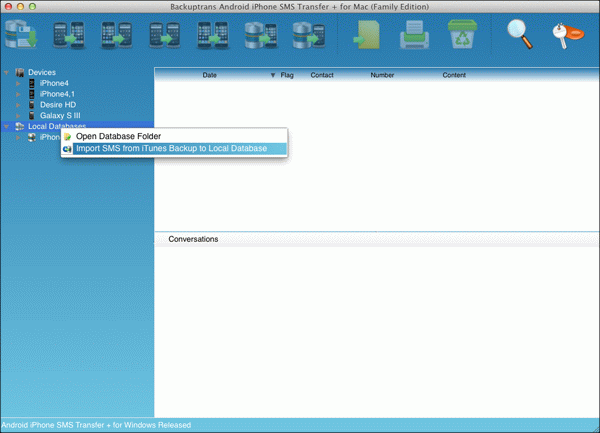600x433 pixels.
Task: Click the database-to-Android restore icon
Action: 309,35
